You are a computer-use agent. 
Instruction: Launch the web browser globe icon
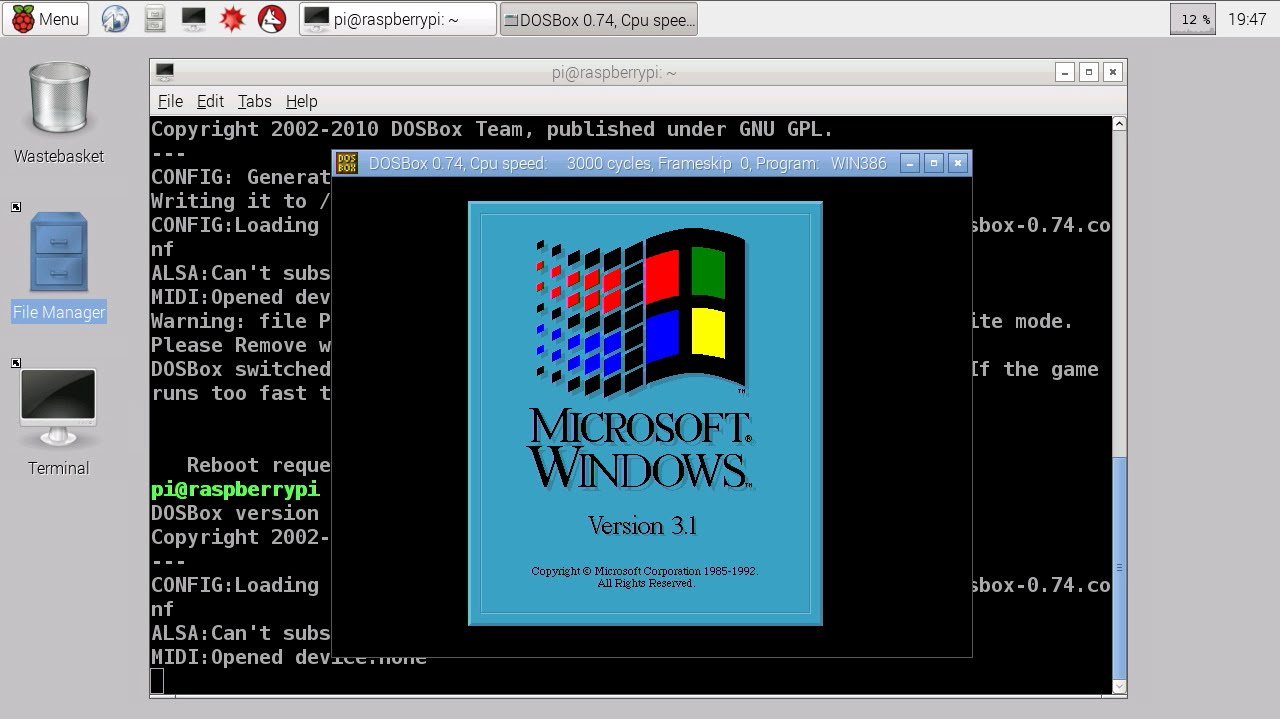point(115,19)
